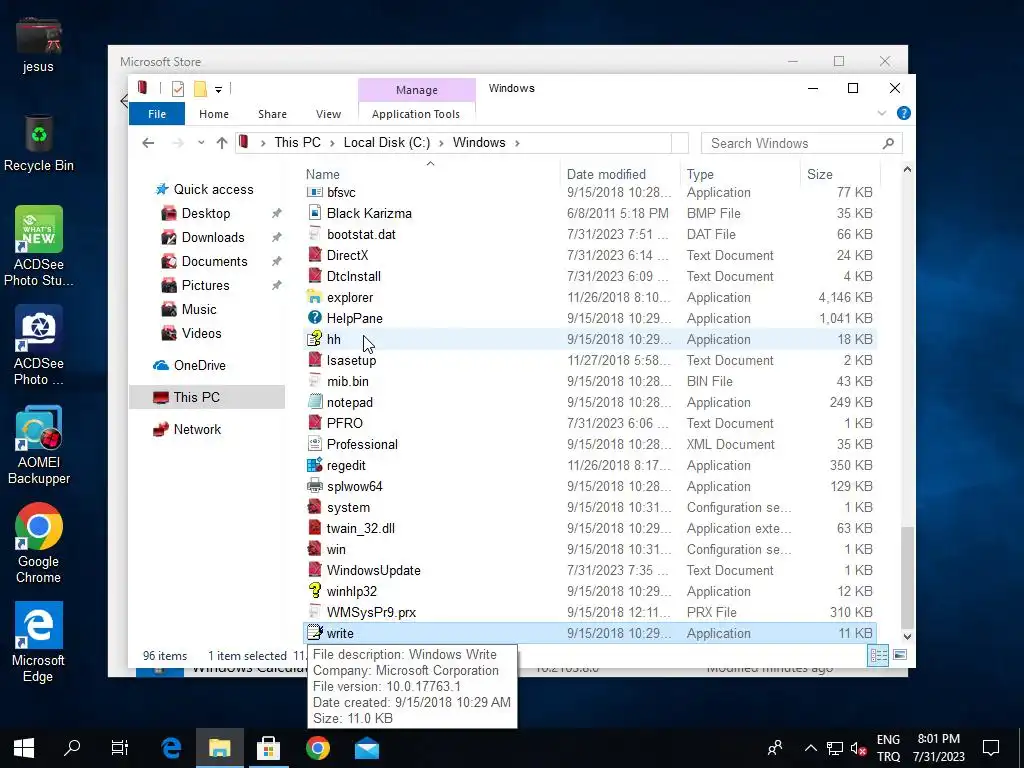Select the bootstat.dat file

tap(589, 234)
